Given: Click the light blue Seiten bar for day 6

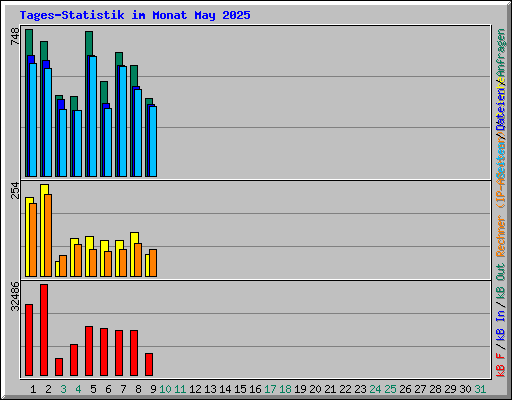Looking at the screenshot, I should pyautogui.click(x=108, y=142).
